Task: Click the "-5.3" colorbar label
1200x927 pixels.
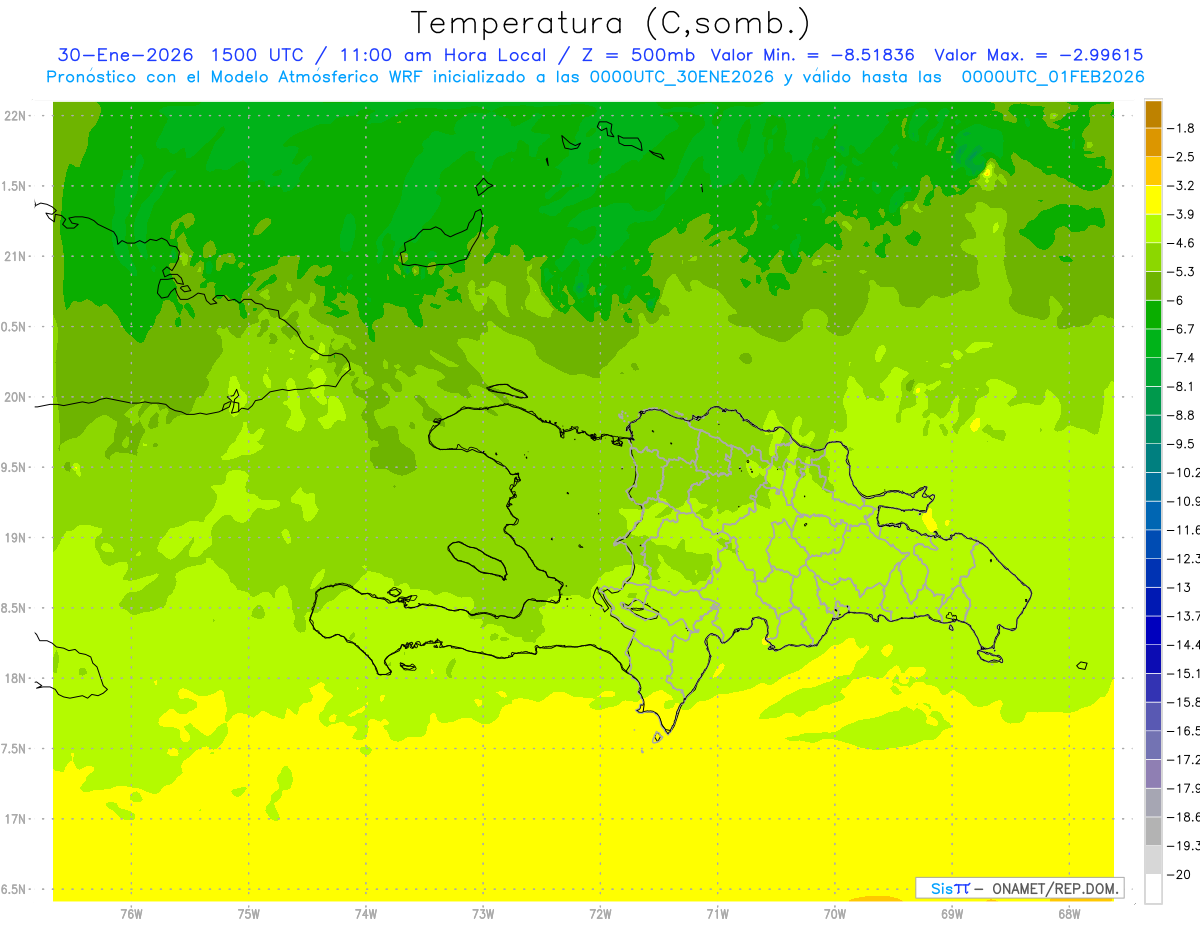Action: coord(1181,271)
